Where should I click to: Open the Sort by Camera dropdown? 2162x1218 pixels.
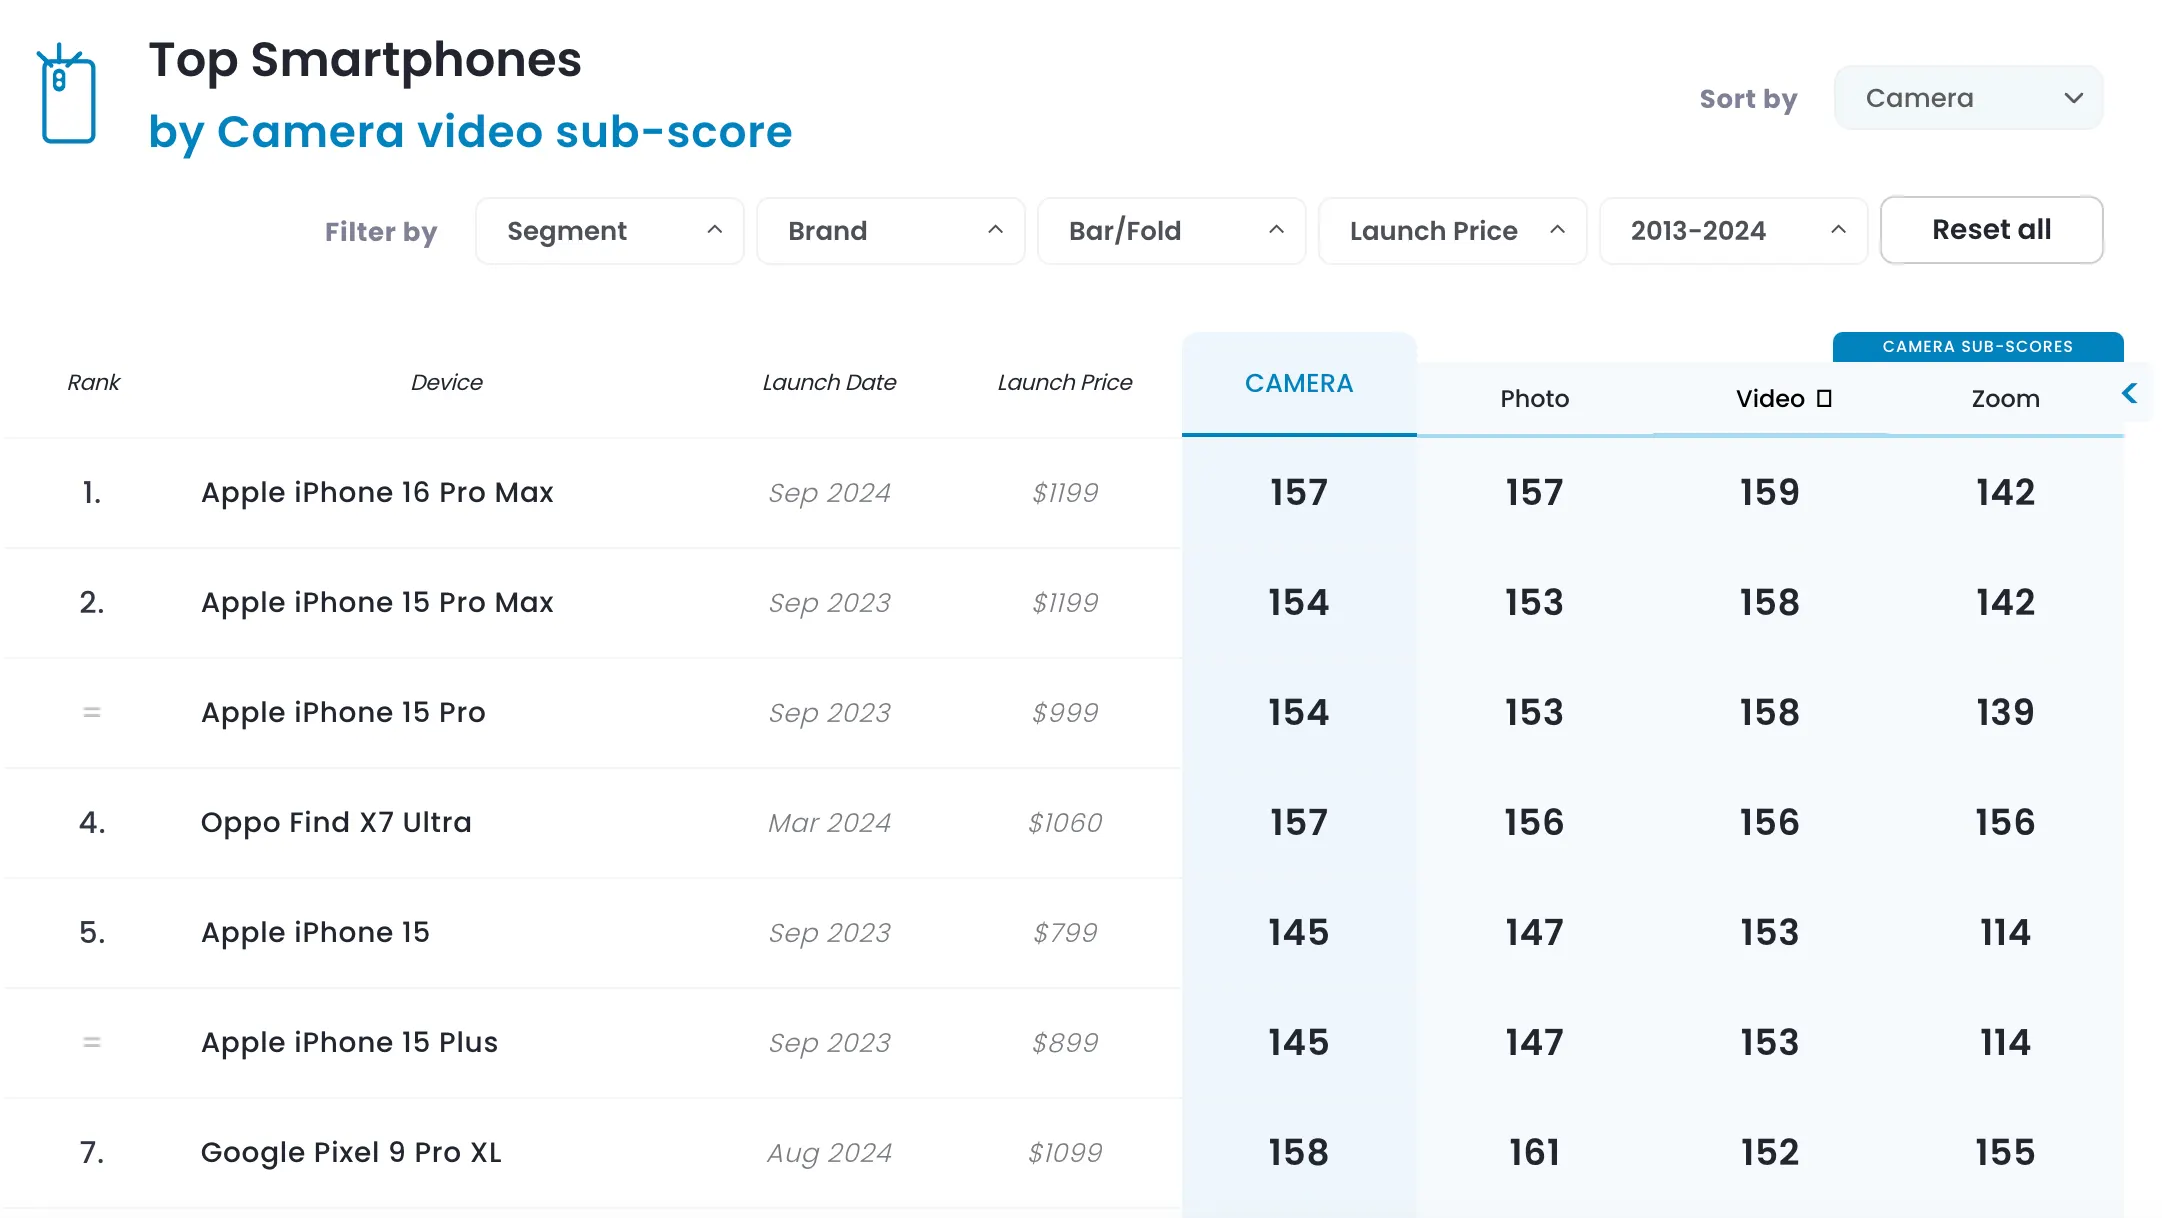(1967, 98)
